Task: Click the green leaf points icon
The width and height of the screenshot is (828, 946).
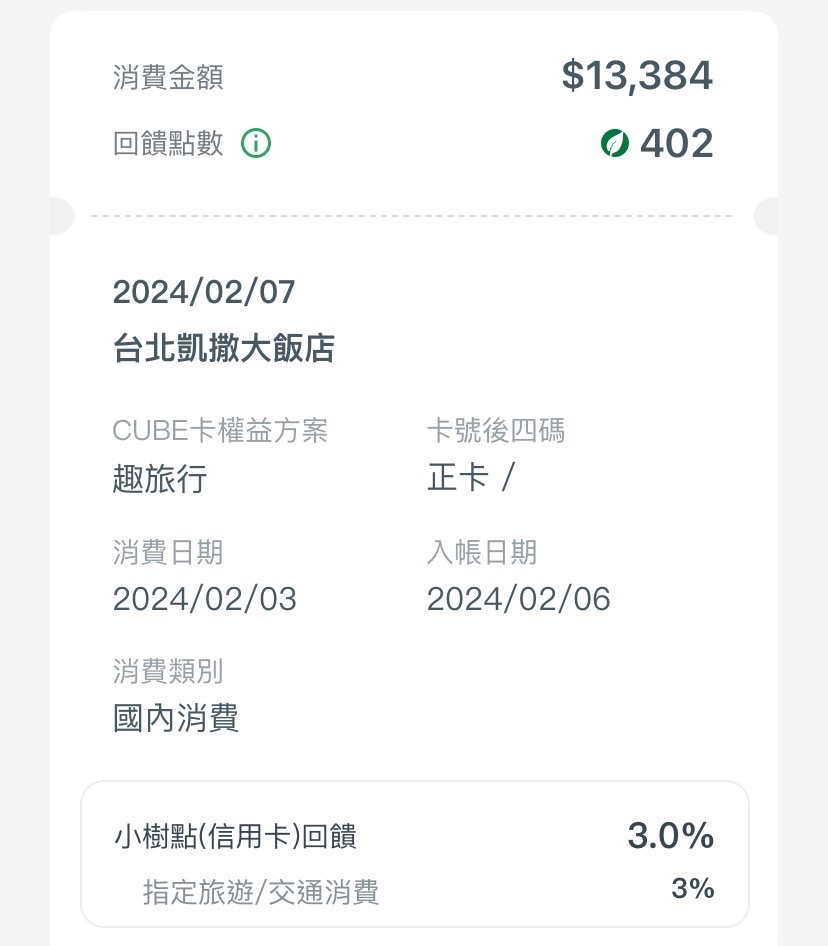Action: tap(614, 144)
